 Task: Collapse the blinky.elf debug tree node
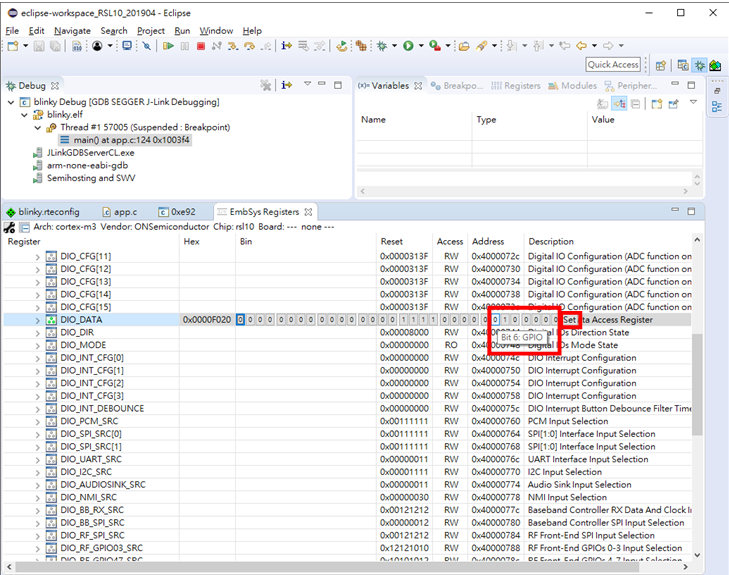click(25, 115)
